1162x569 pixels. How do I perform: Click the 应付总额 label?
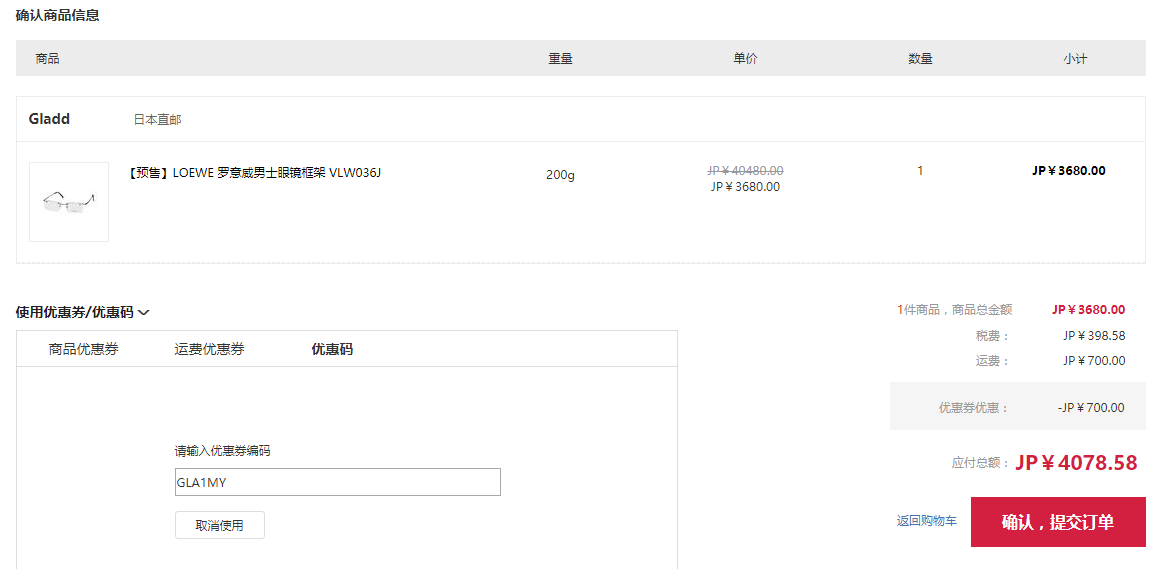980,463
